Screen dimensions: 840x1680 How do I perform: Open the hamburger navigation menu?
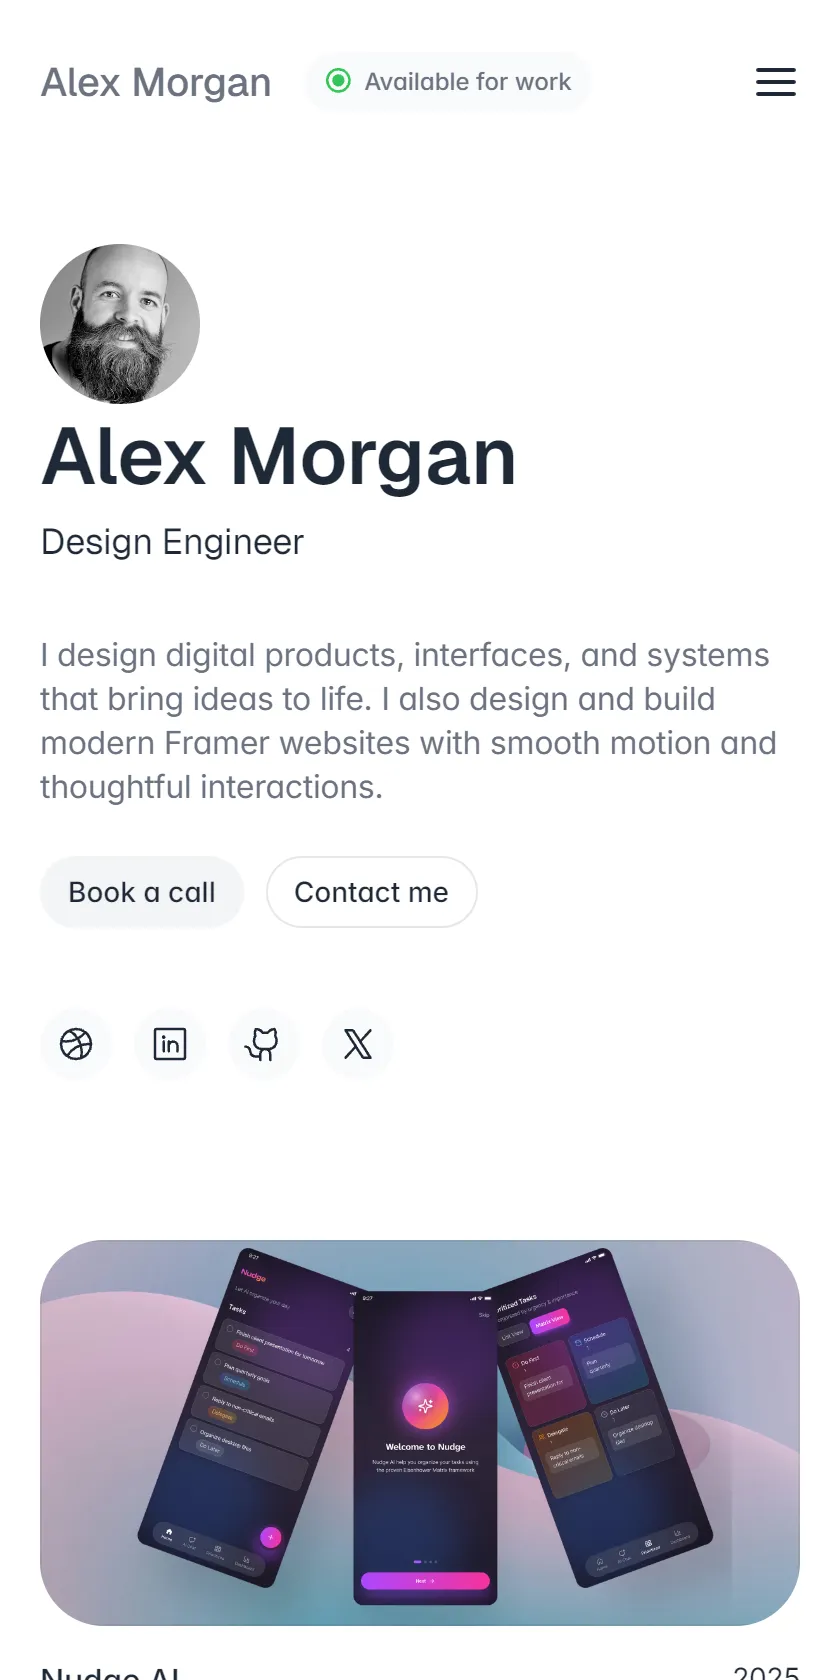(x=776, y=82)
